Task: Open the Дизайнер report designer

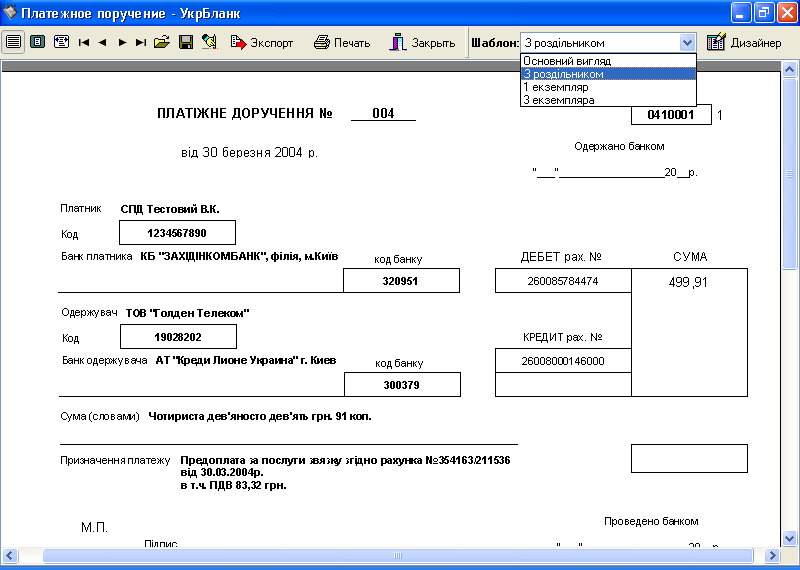Action: [x=745, y=43]
